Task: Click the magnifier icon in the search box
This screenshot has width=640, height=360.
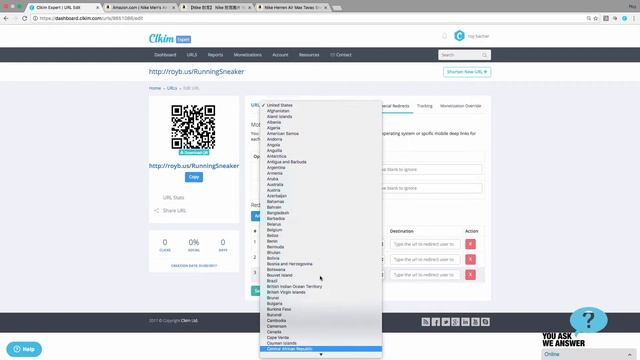Action: (x=484, y=55)
